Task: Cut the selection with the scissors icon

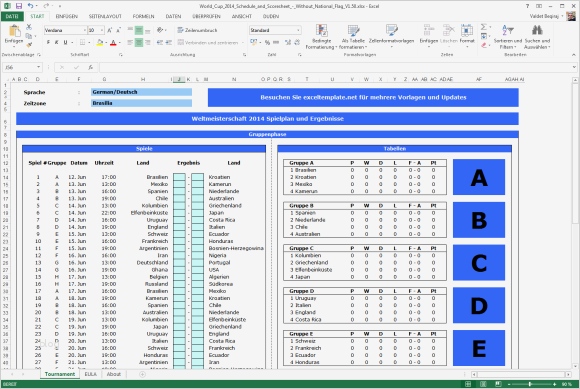Action: 29,27
